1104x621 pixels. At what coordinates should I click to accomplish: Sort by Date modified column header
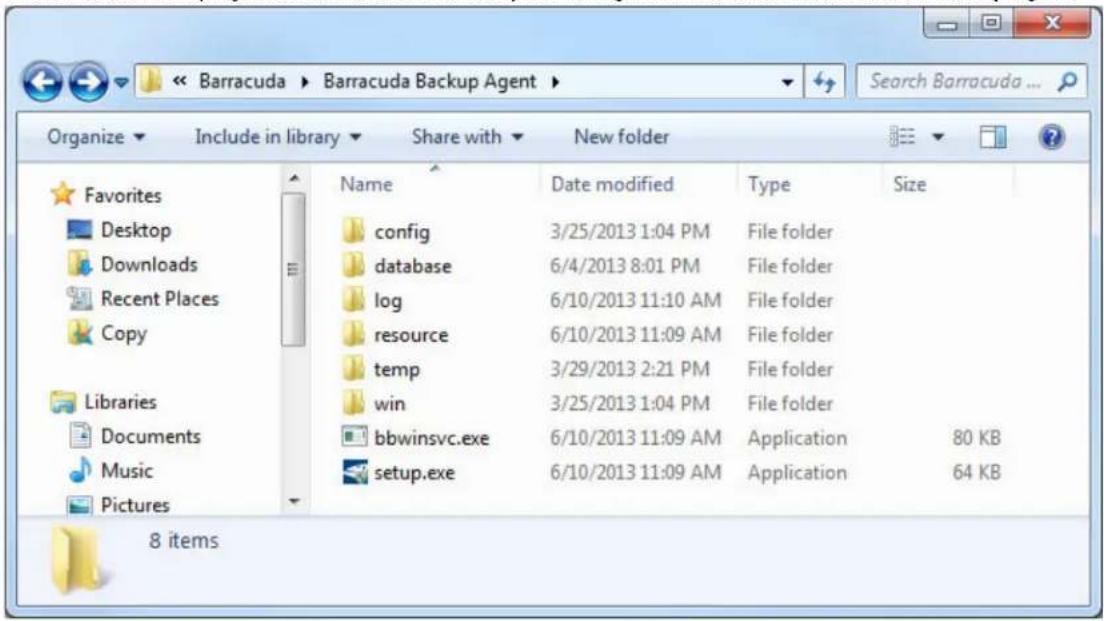point(612,184)
